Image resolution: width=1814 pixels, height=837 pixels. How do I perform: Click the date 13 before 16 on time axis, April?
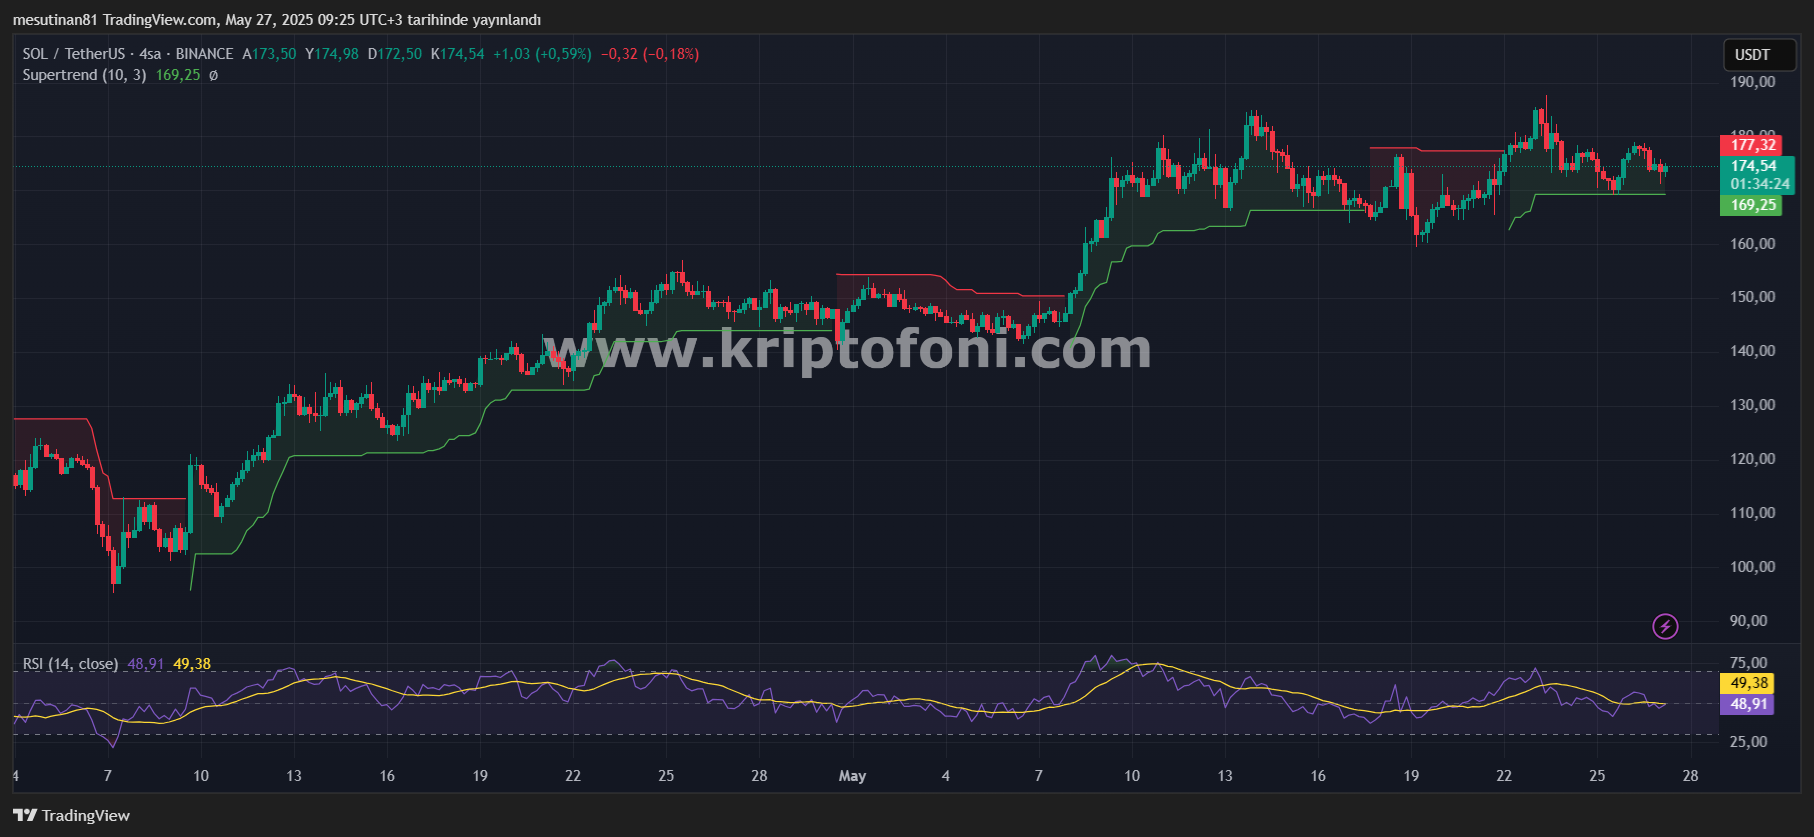[294, 776]
